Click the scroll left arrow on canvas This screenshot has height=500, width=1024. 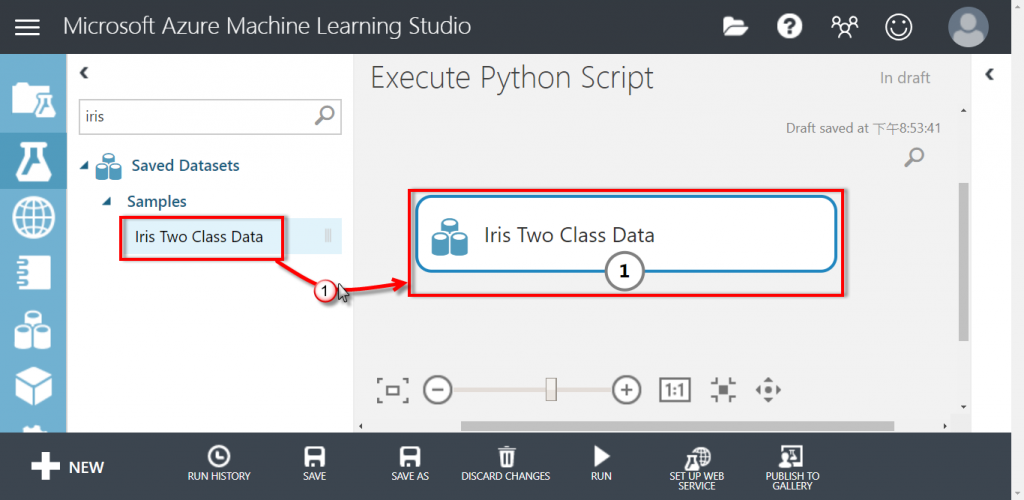(361, 427)
